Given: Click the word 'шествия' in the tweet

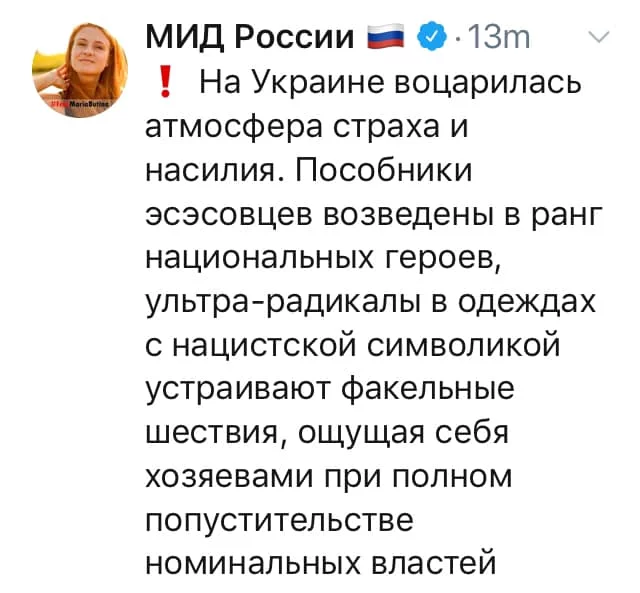Looking at the screenshot, I should point(213,434).
